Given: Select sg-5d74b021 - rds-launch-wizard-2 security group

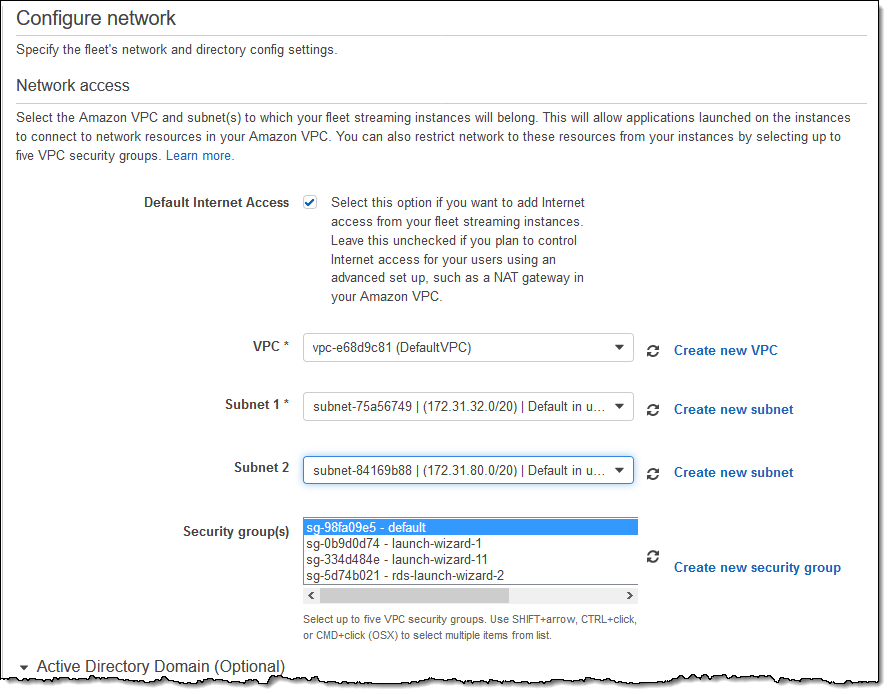Looking at the screenshot, I should [470, 575].
